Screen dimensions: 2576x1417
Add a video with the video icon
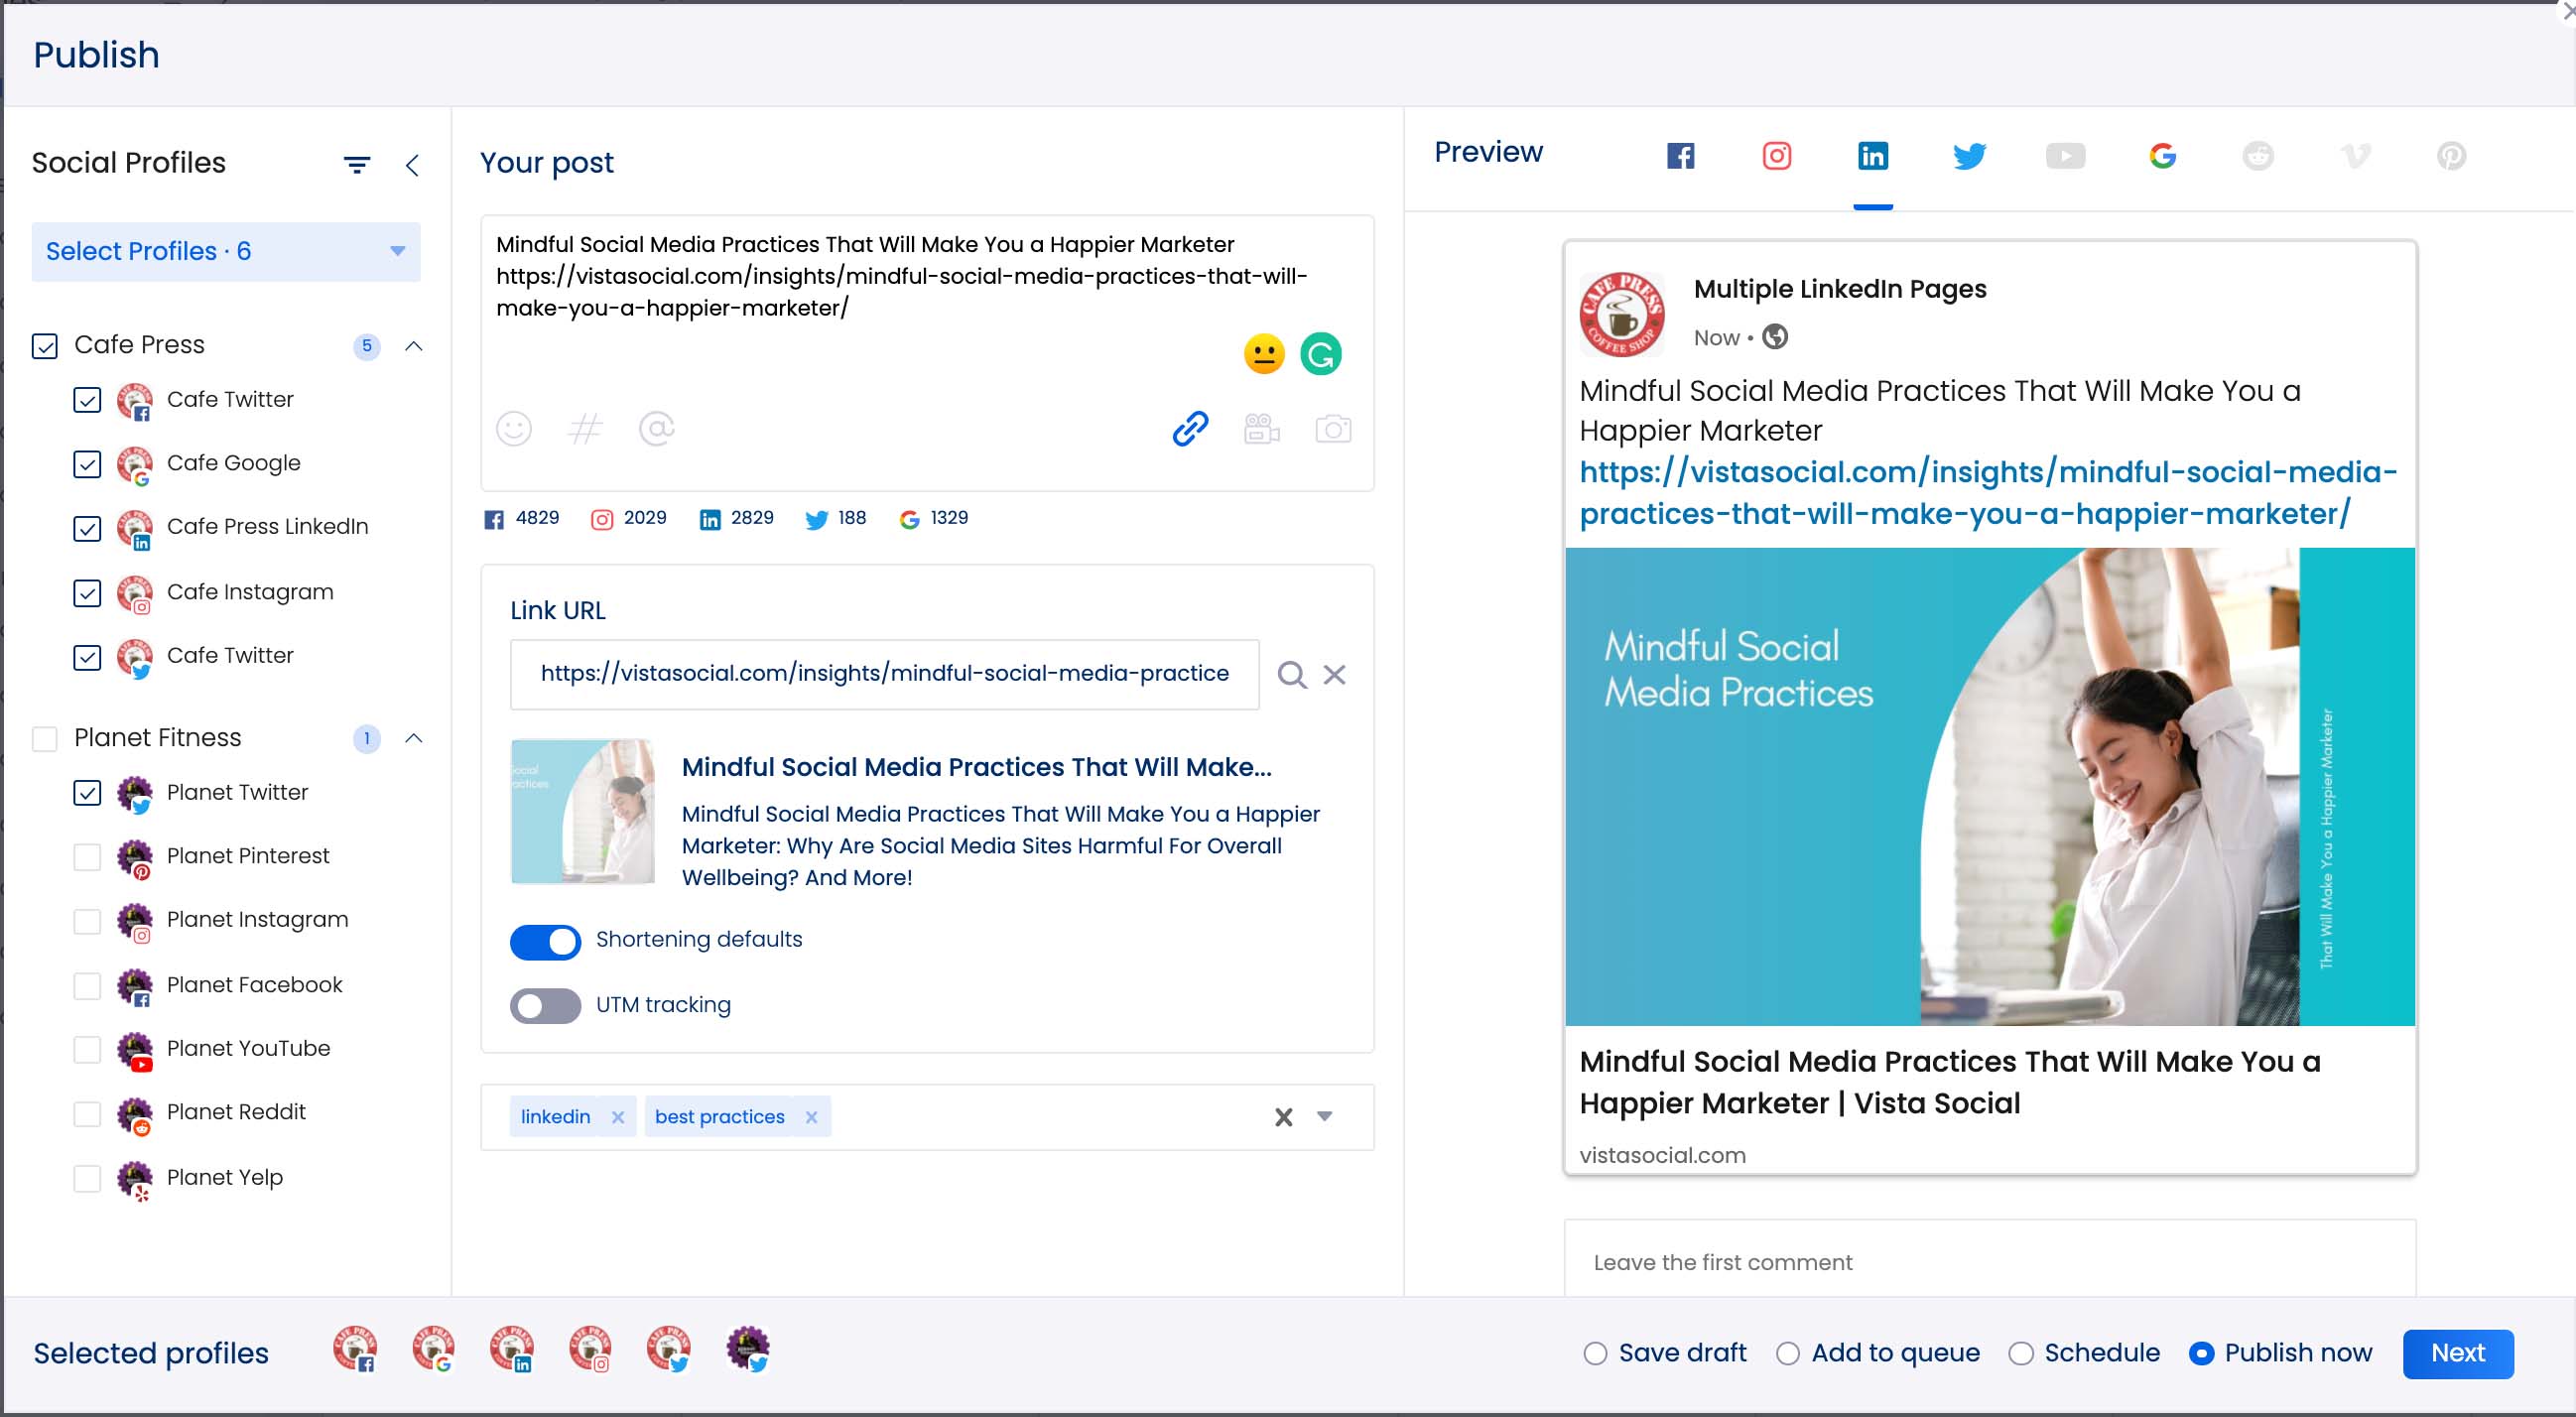(x=1261, y=429)
